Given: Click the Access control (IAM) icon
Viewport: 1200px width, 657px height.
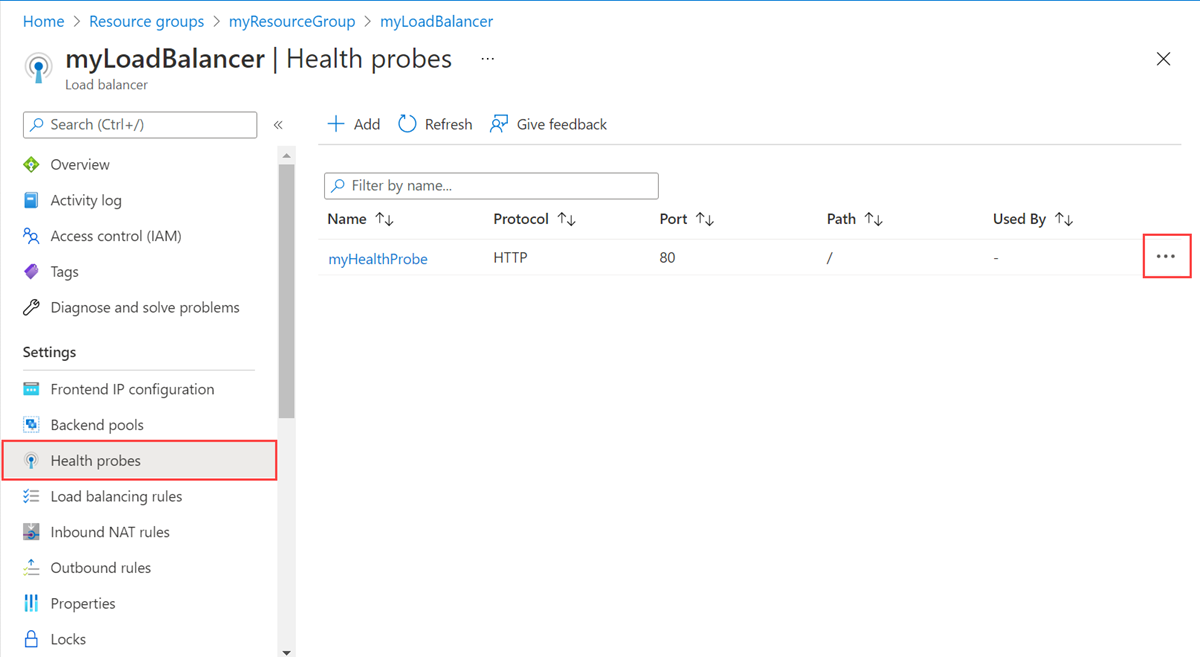Looking at the screenshot, I should (x=31, y=236).
